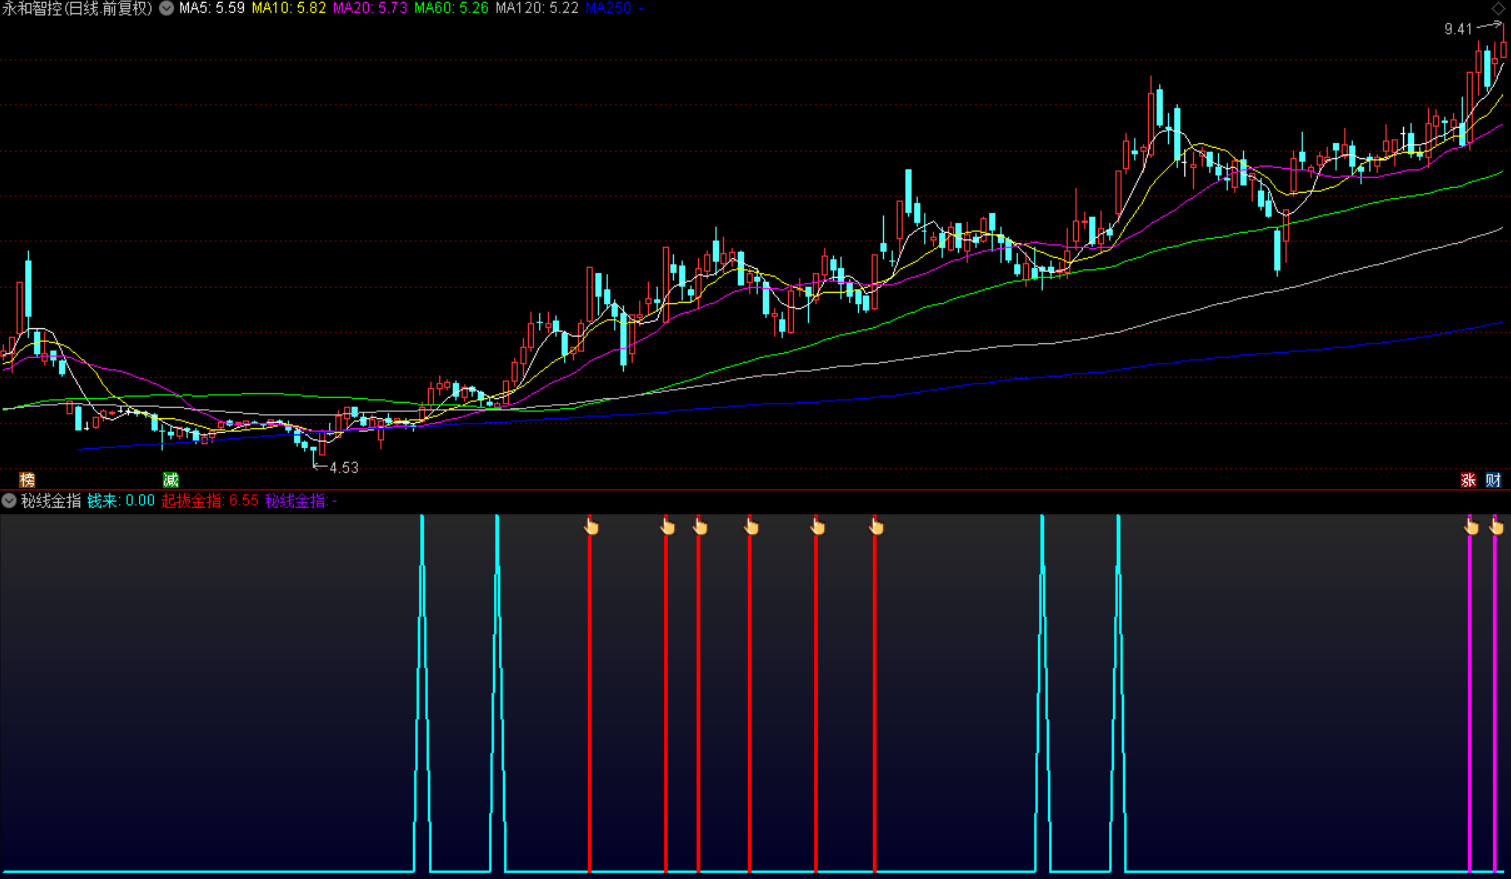1511x879 pixels.
Task: Click the 9.41 high price label
Action: point(1458,29)
